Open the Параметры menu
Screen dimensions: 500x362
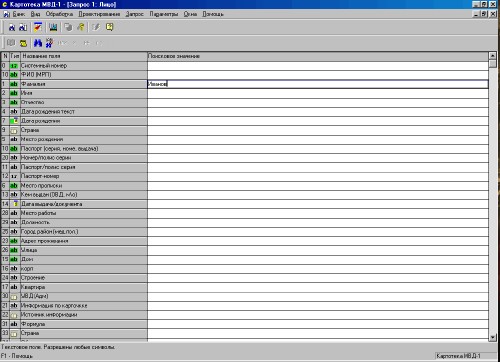click(164, 14)
